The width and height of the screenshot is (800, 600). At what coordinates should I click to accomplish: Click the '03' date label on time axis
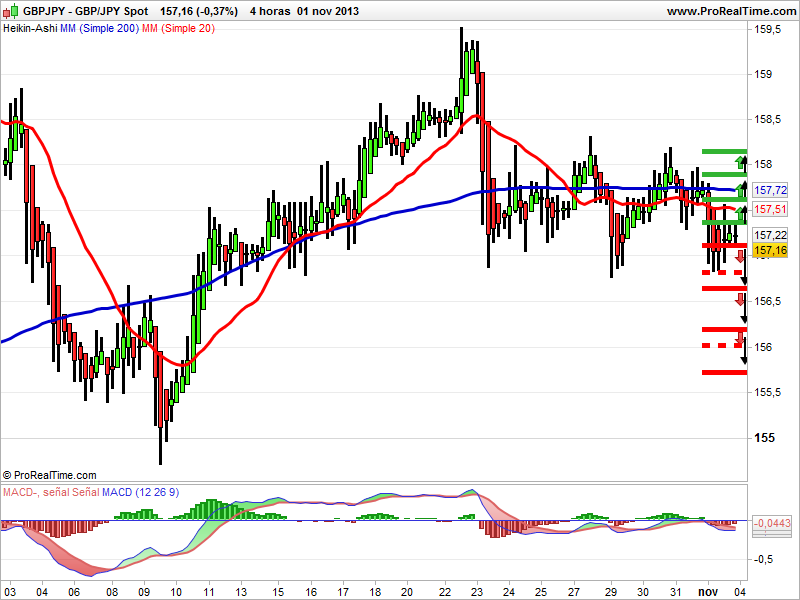(x=9, y=592)
